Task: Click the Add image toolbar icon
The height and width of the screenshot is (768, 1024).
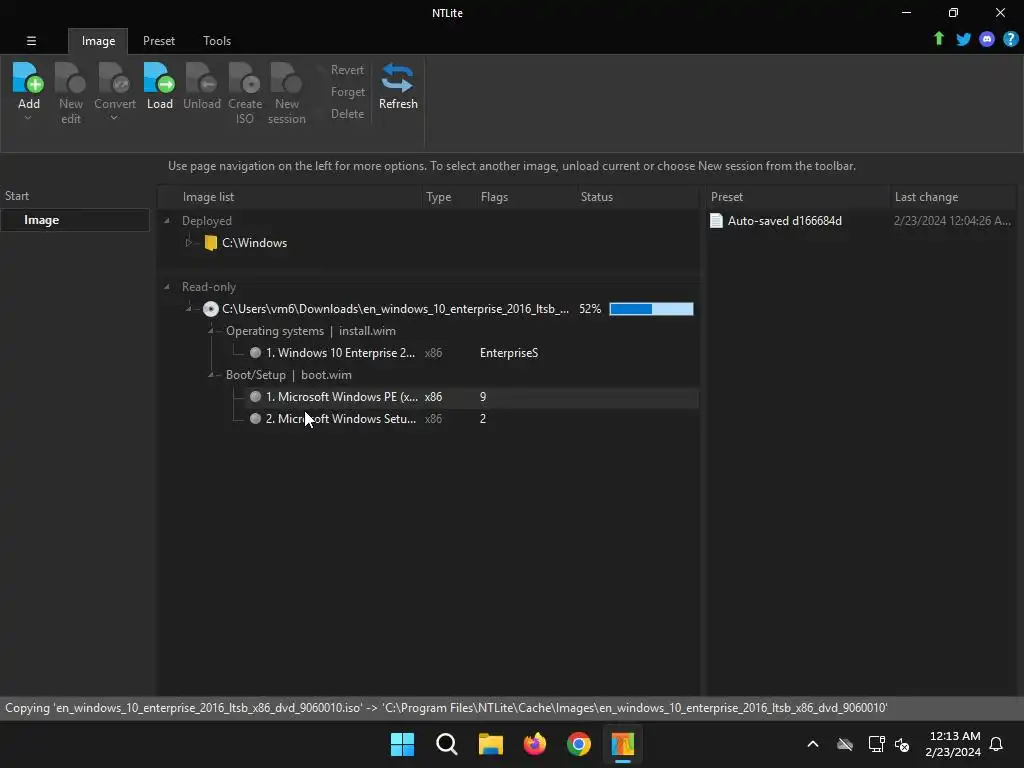Action: pos(28,78)
